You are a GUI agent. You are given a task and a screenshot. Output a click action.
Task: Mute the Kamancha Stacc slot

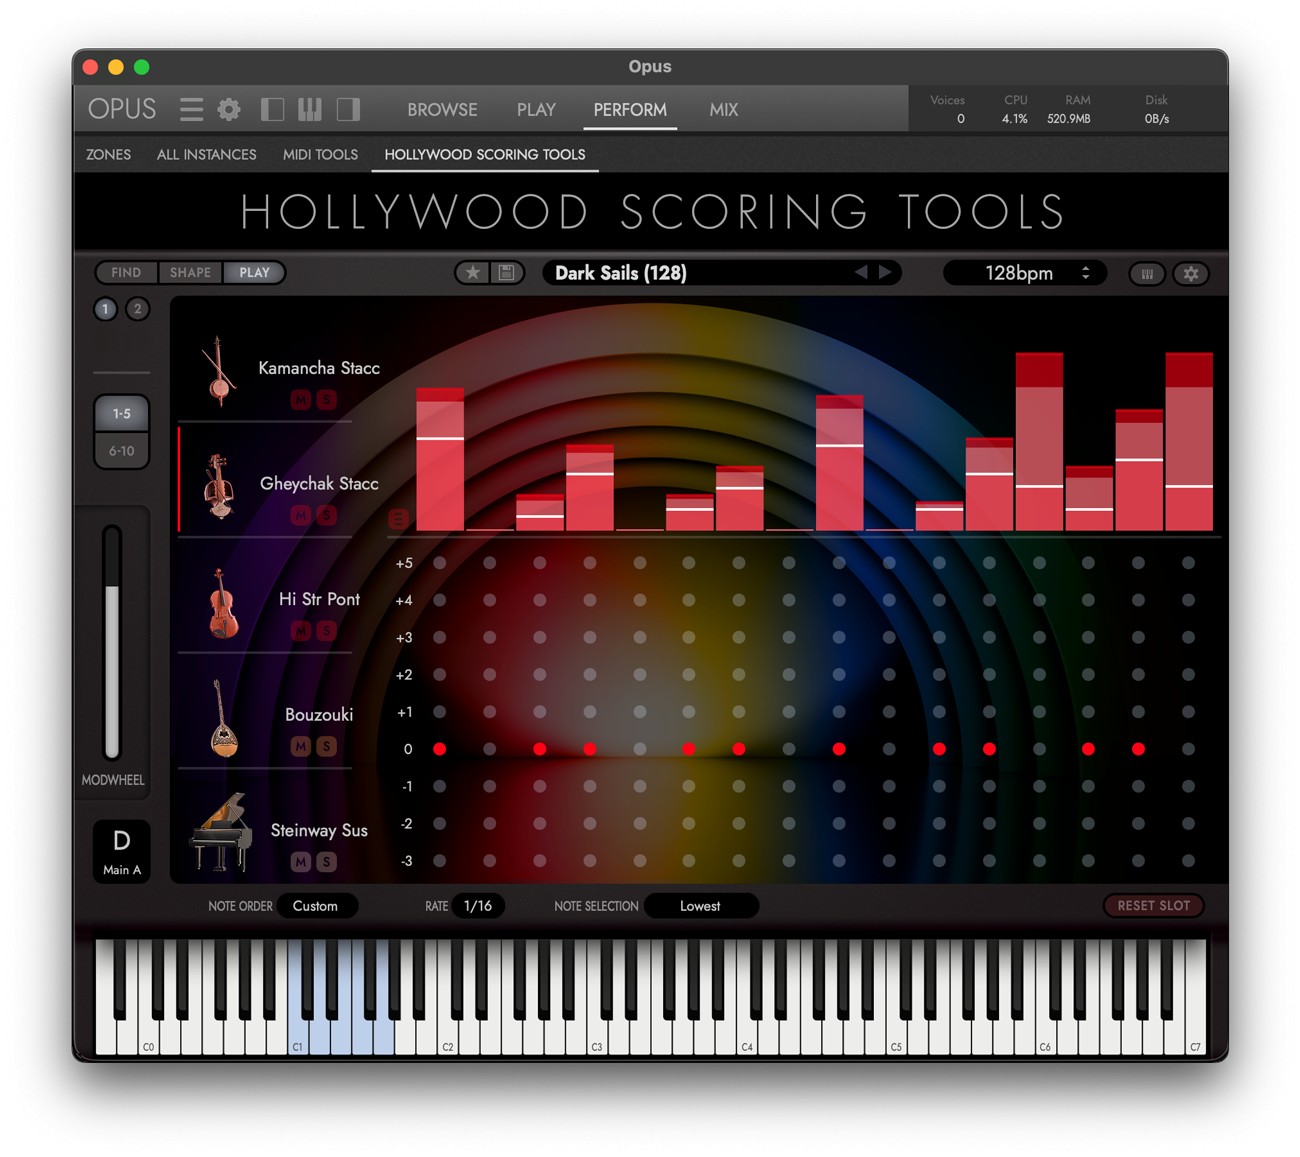pyautogui.click(x=300, y=400)
